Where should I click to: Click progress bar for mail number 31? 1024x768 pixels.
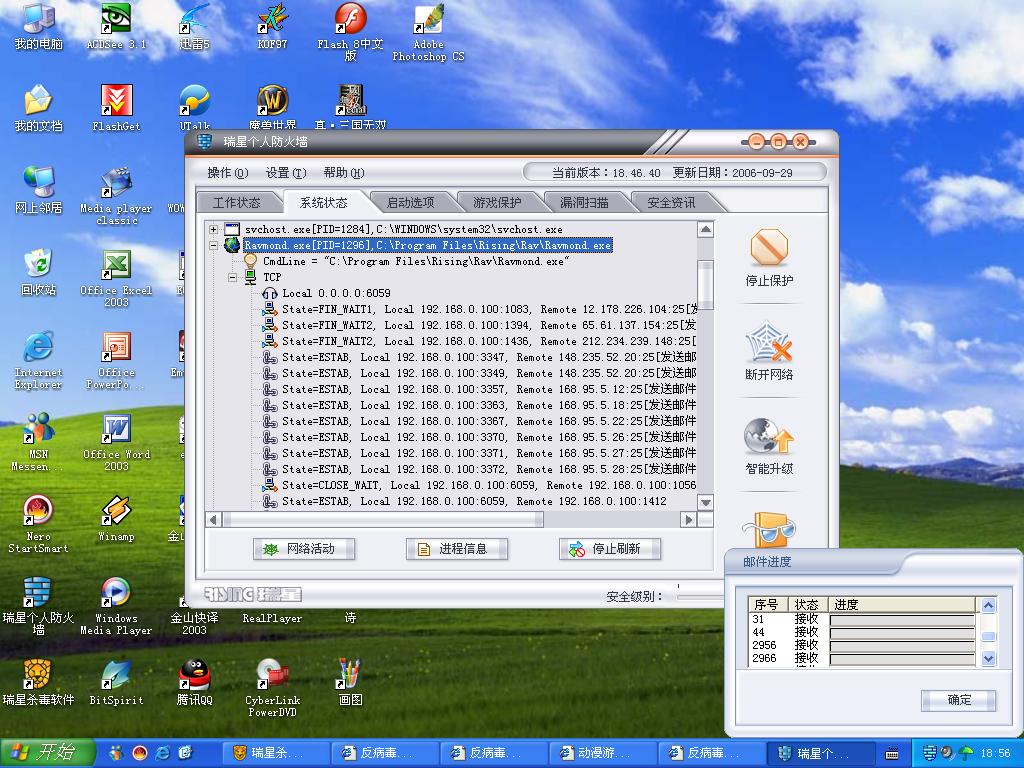(903, 619)
